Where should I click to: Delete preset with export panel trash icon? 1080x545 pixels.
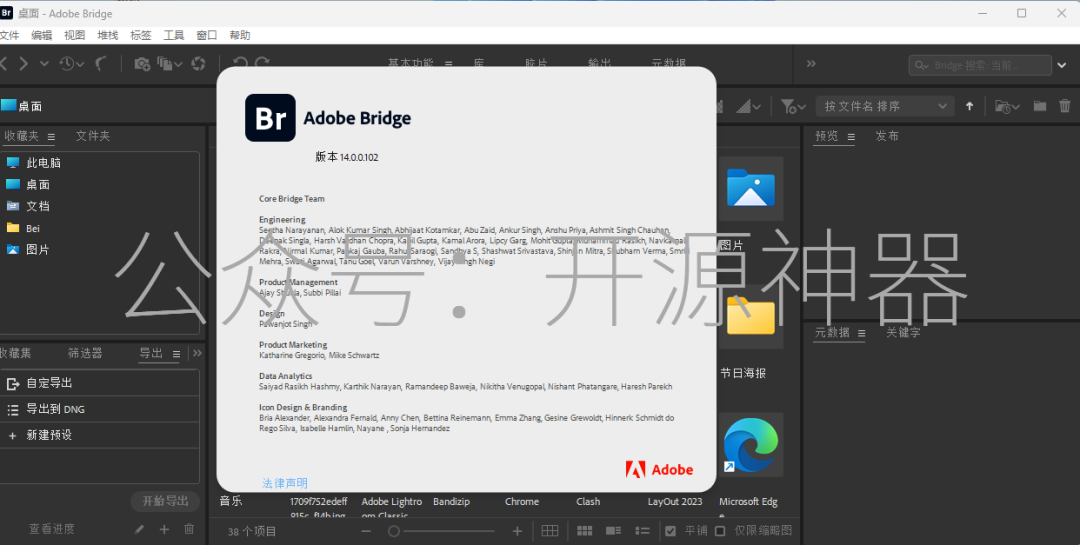pos(189,529)
